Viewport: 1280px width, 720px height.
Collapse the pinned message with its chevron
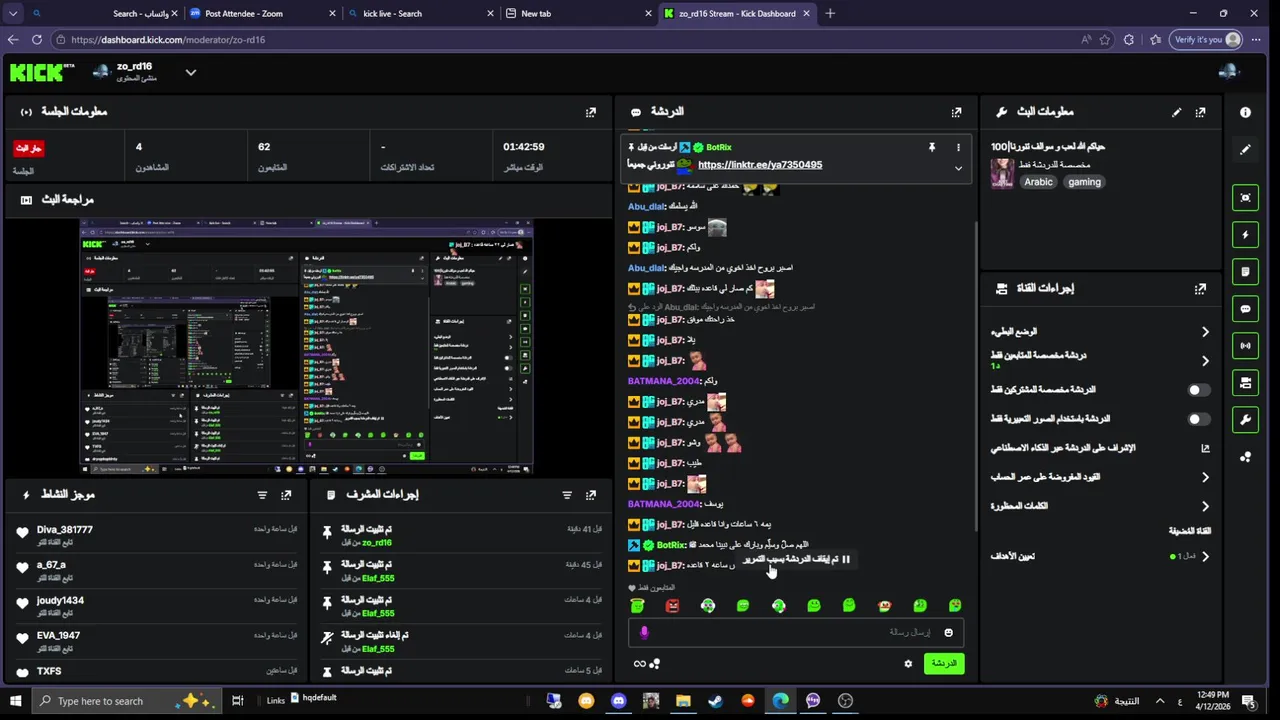pos(958,168)
